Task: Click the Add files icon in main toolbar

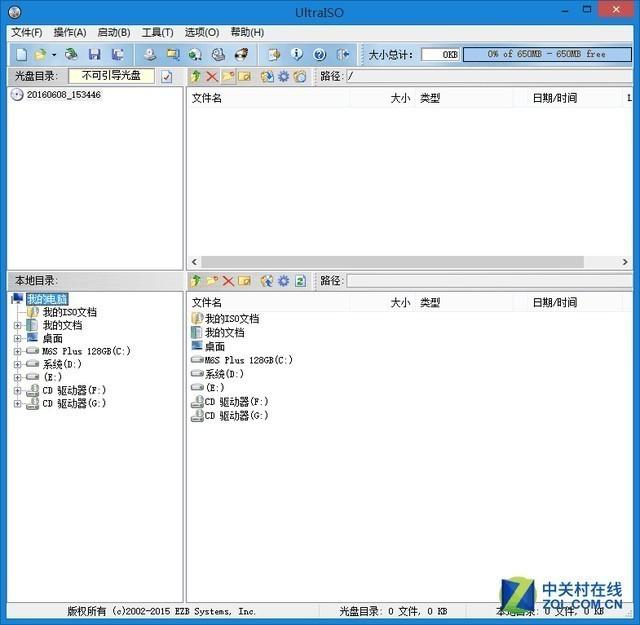Action: (x=274, y=54)
